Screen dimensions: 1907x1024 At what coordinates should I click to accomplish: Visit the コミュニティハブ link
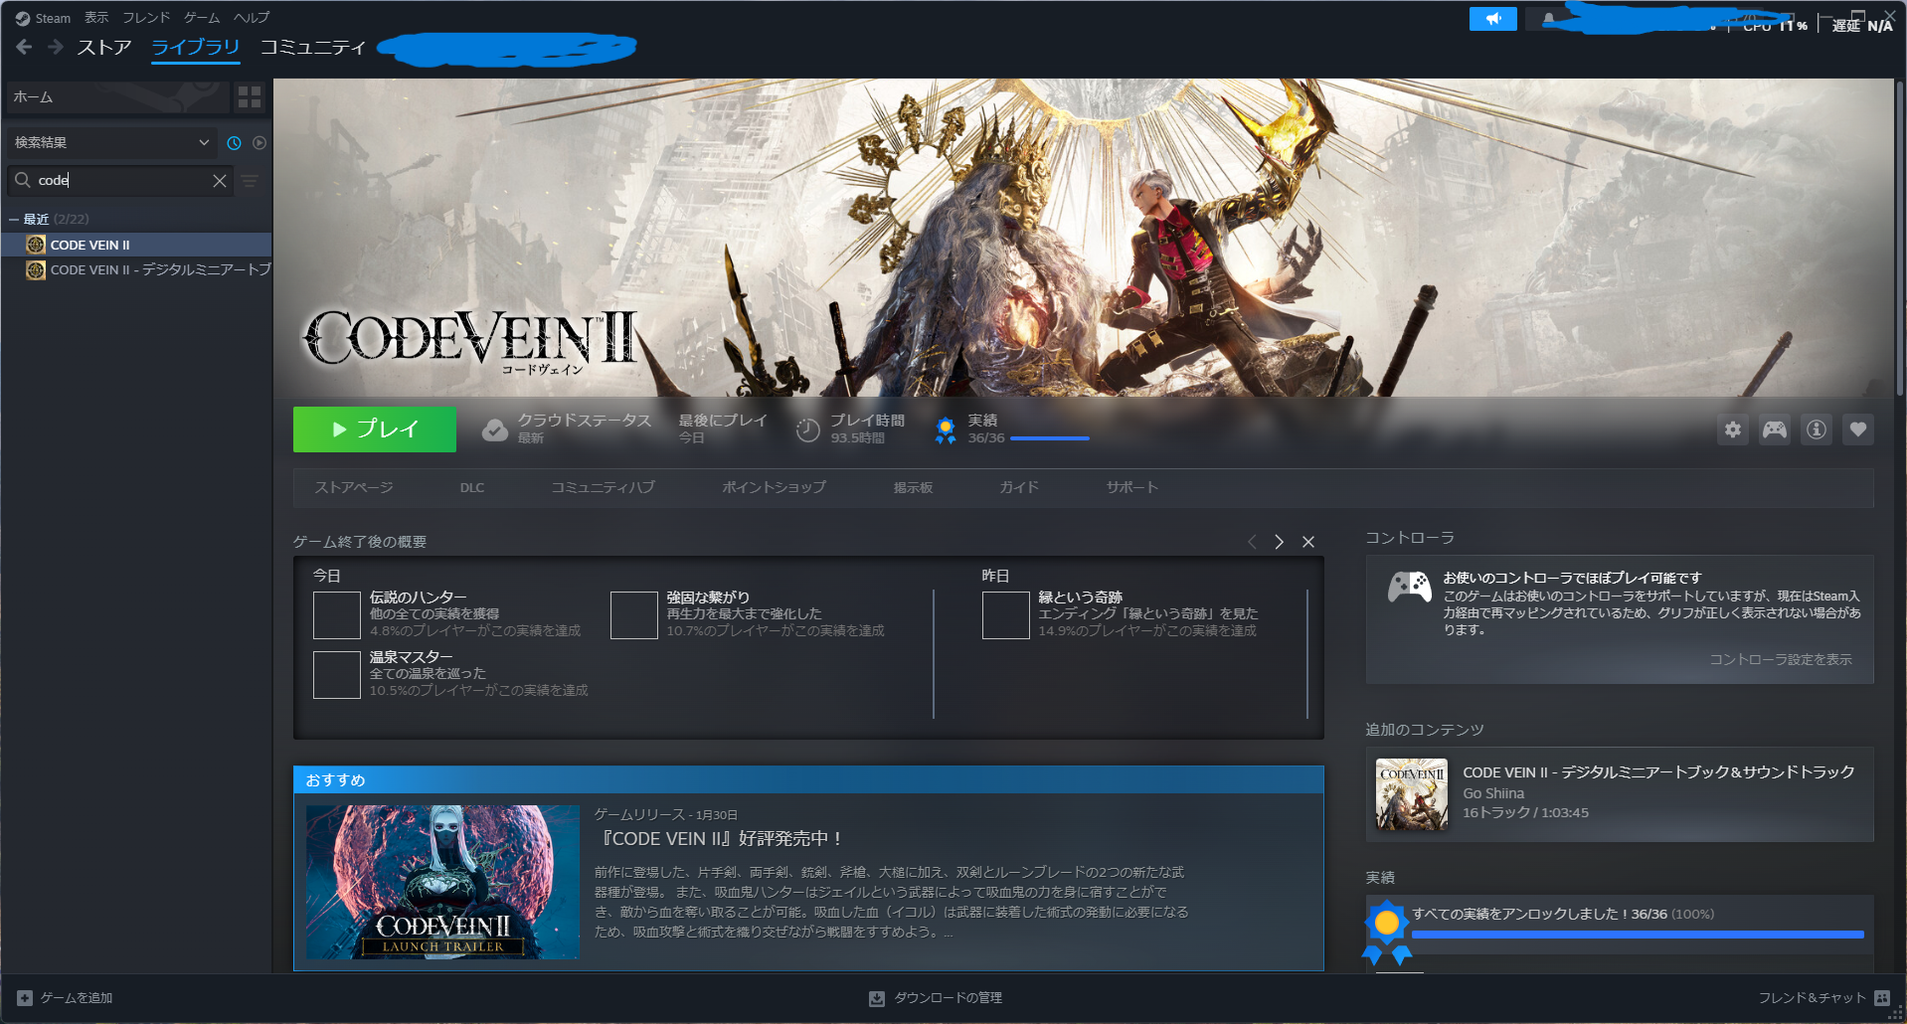[x=603, y=487]
